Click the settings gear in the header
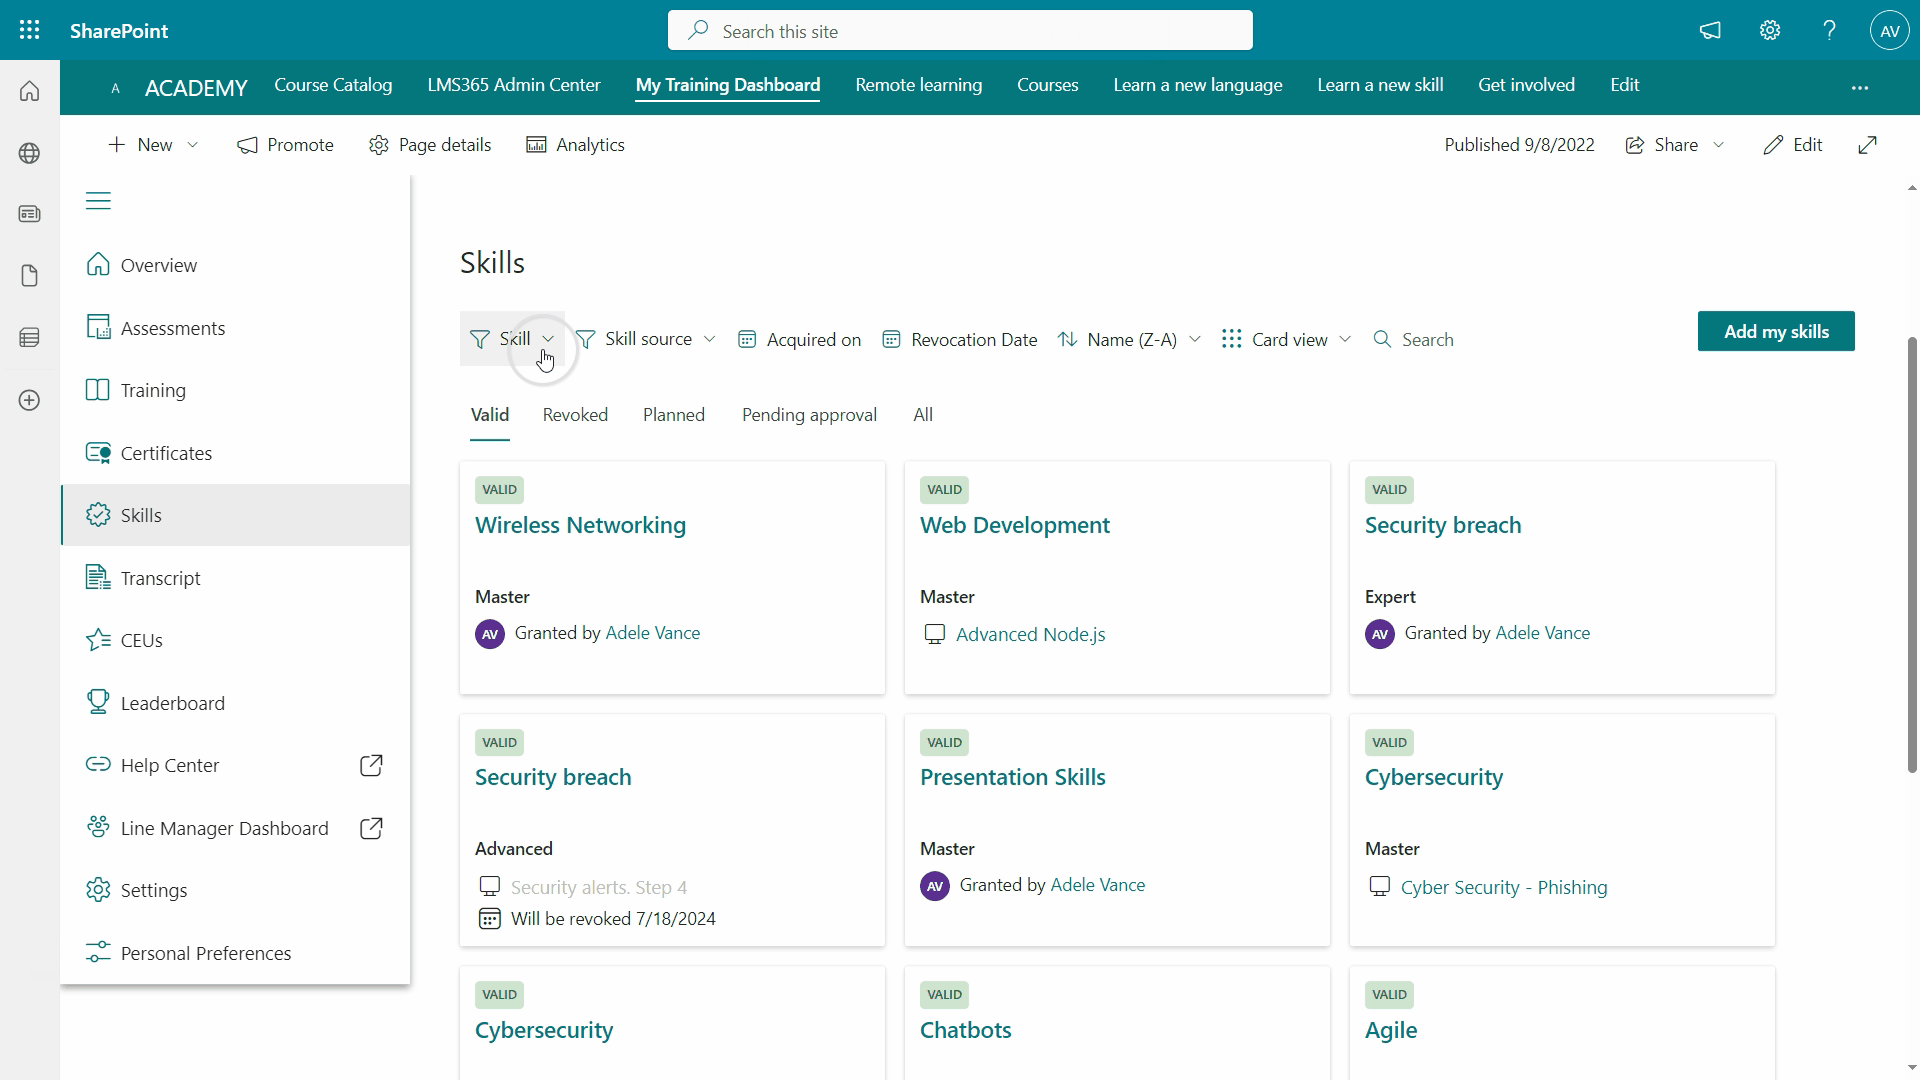The height and width of the screenshot is (1080, 1920). (1770, 30)
